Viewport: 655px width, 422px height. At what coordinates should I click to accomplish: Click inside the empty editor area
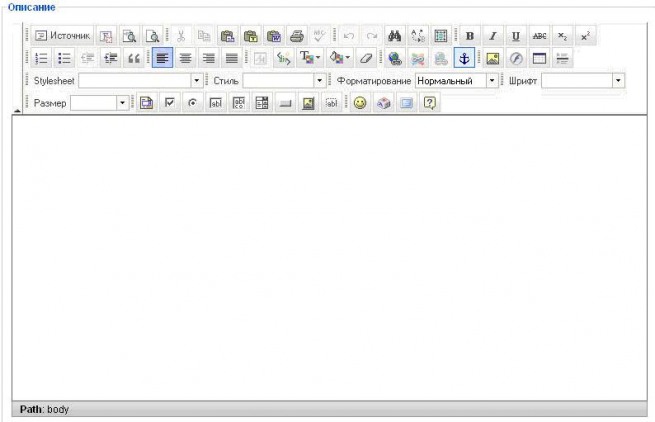329,257
